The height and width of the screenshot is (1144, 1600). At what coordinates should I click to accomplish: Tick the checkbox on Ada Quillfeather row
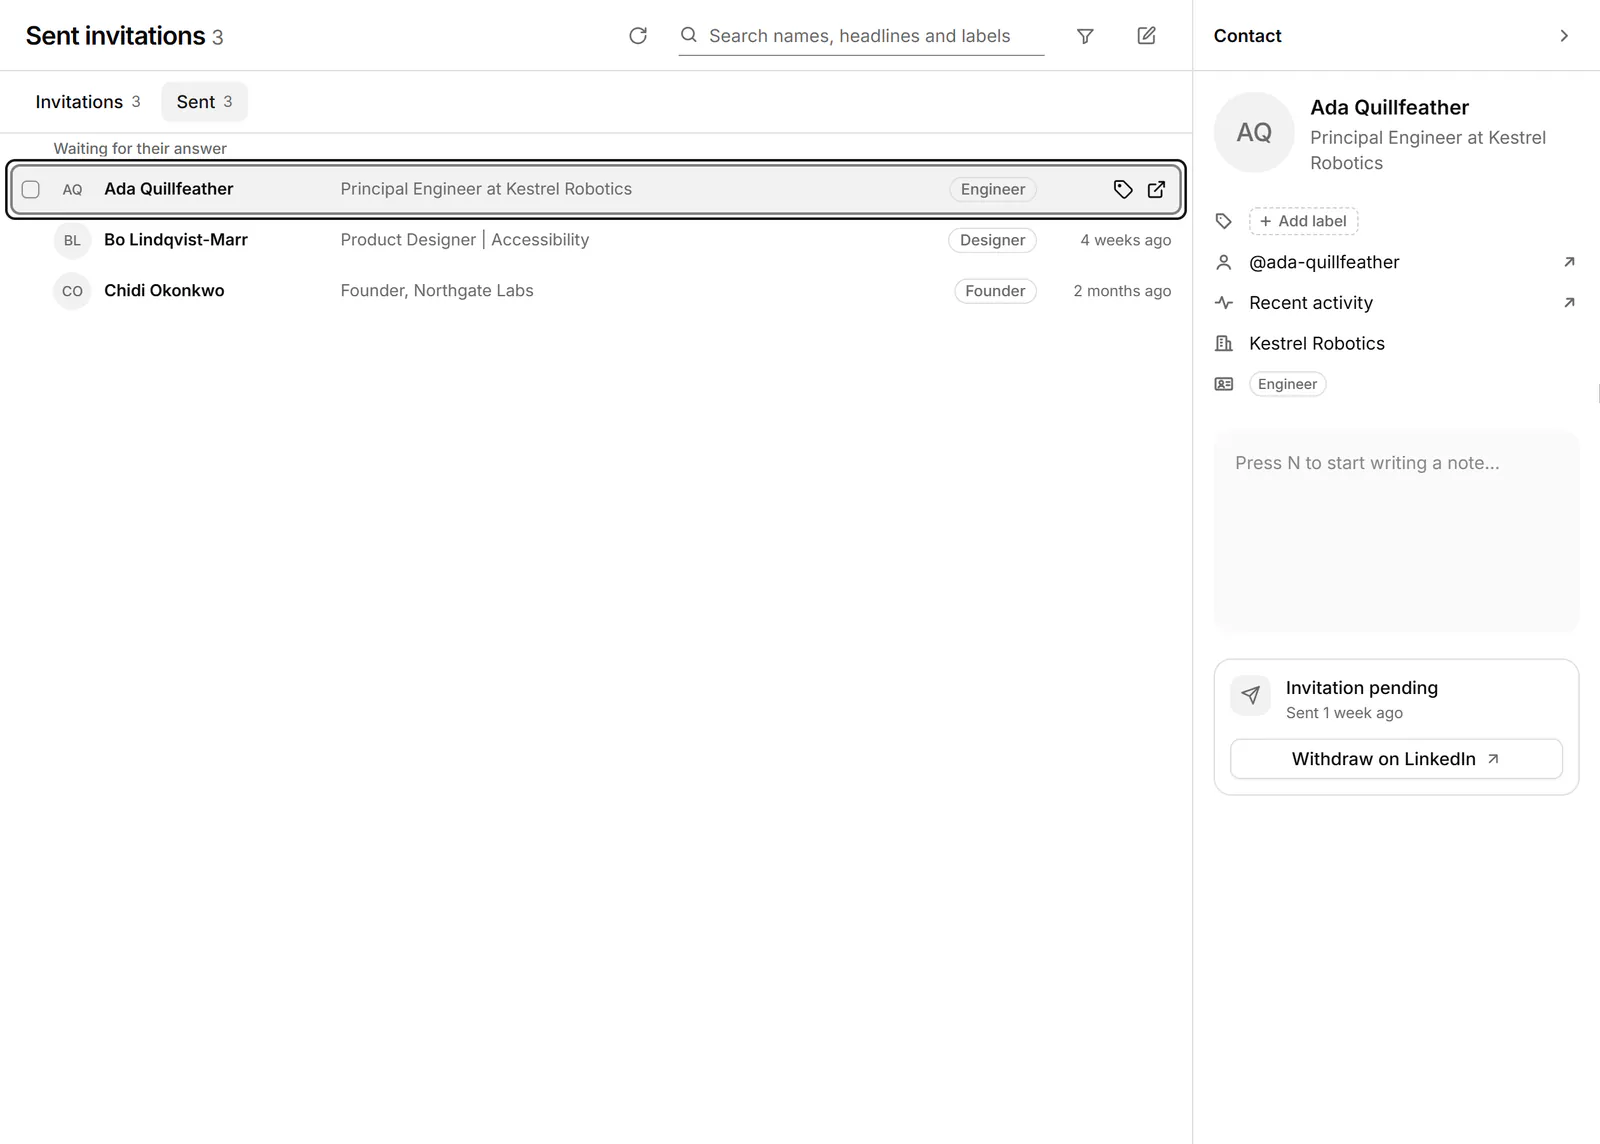point(31,189)
